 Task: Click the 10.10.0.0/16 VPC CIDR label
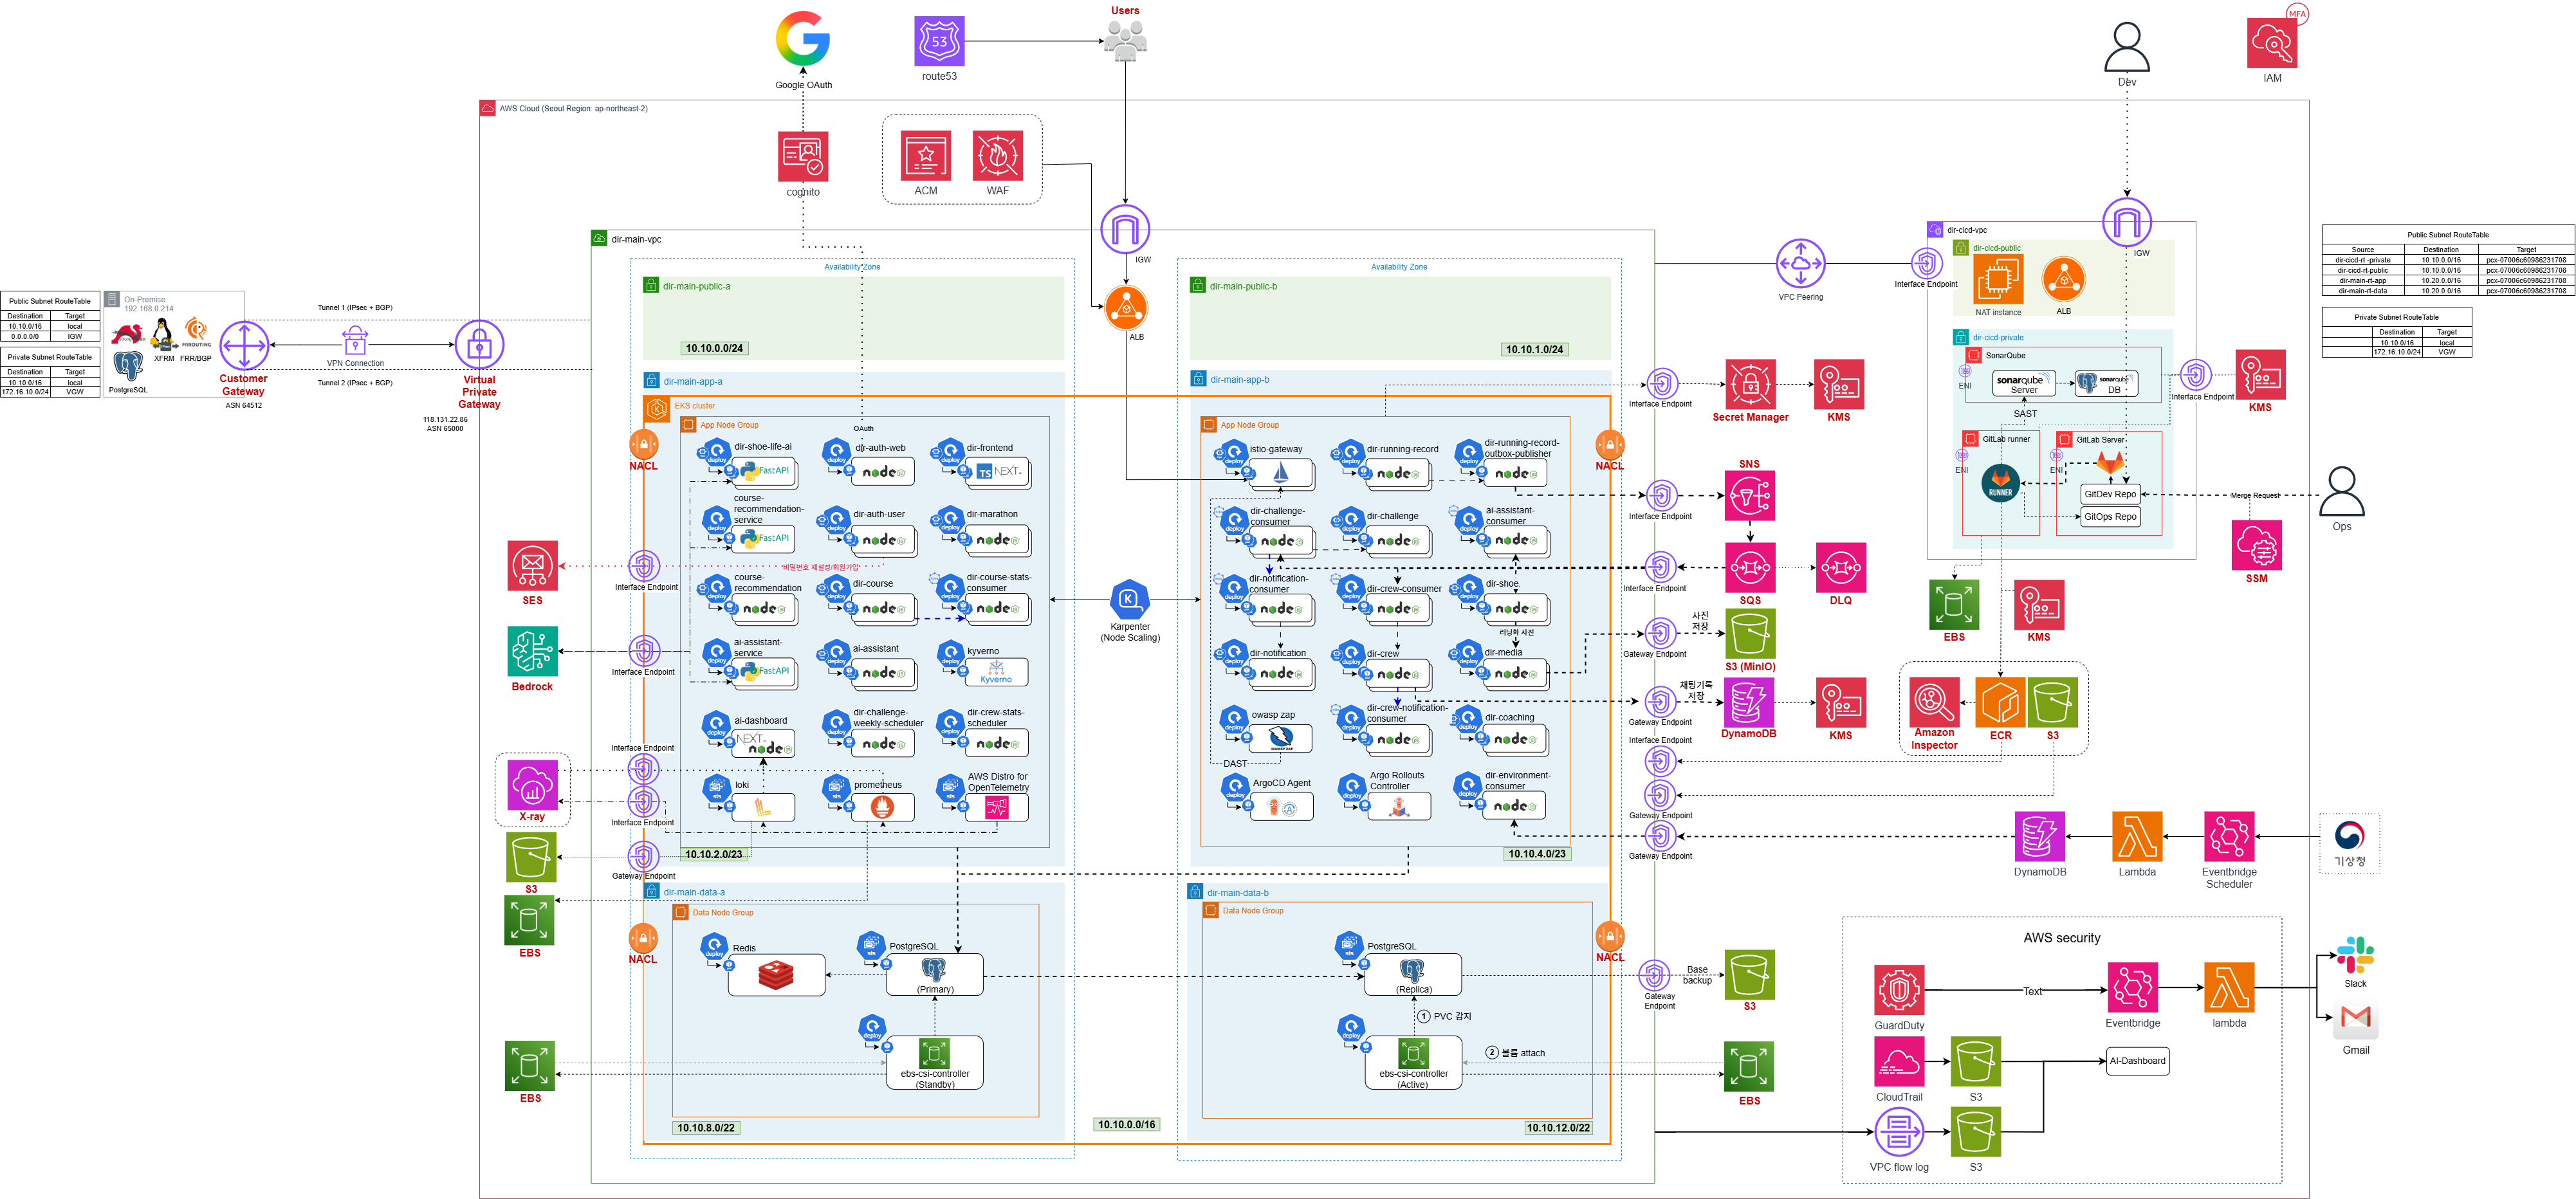point(1126,1125)
